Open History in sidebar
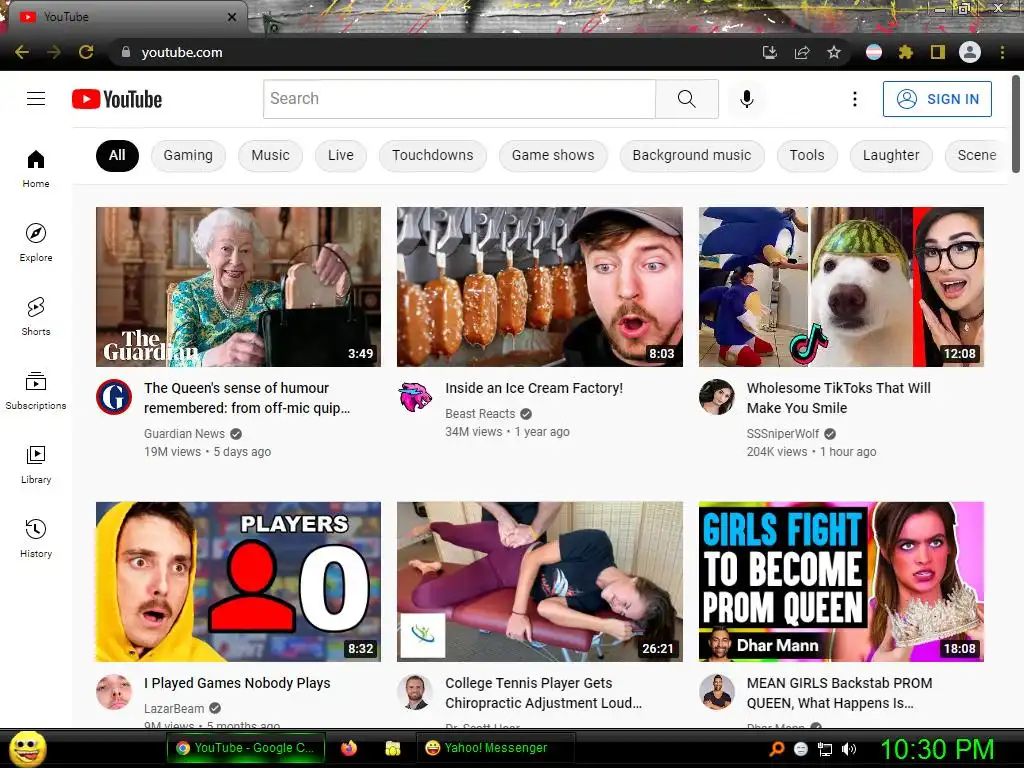The height and width of the screenshot is (768, 1024). click(36, 537)
